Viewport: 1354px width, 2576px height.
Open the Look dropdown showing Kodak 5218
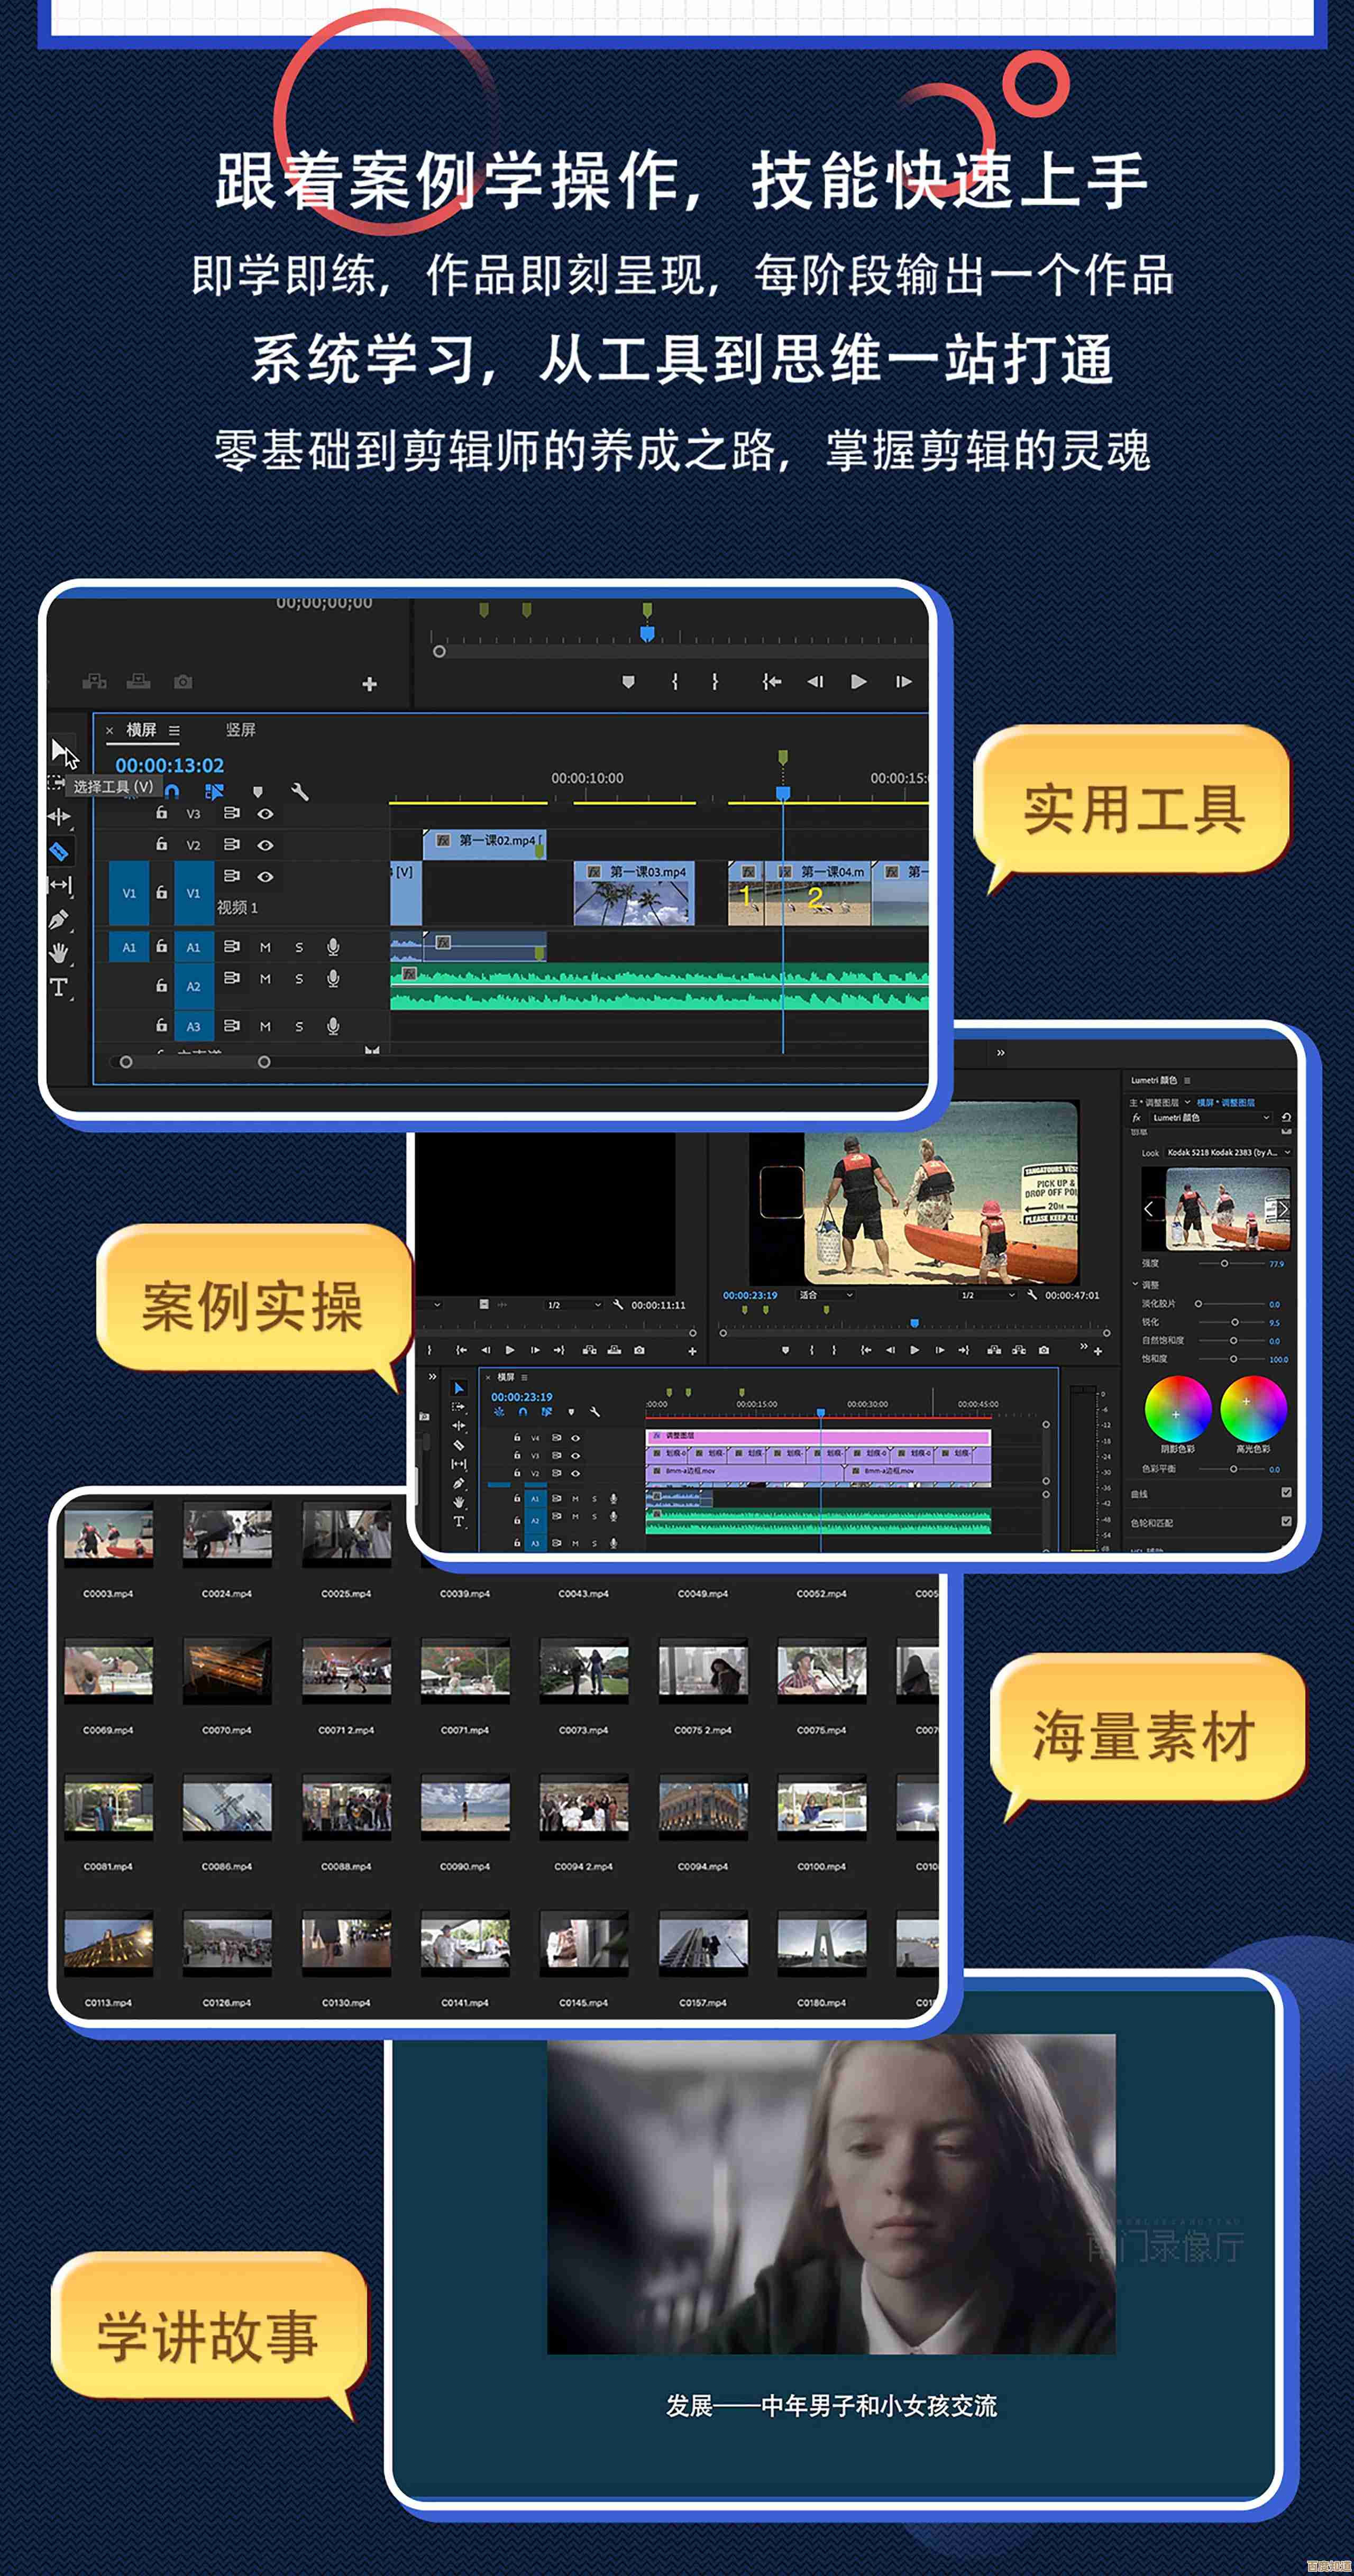[1228, 1152]
